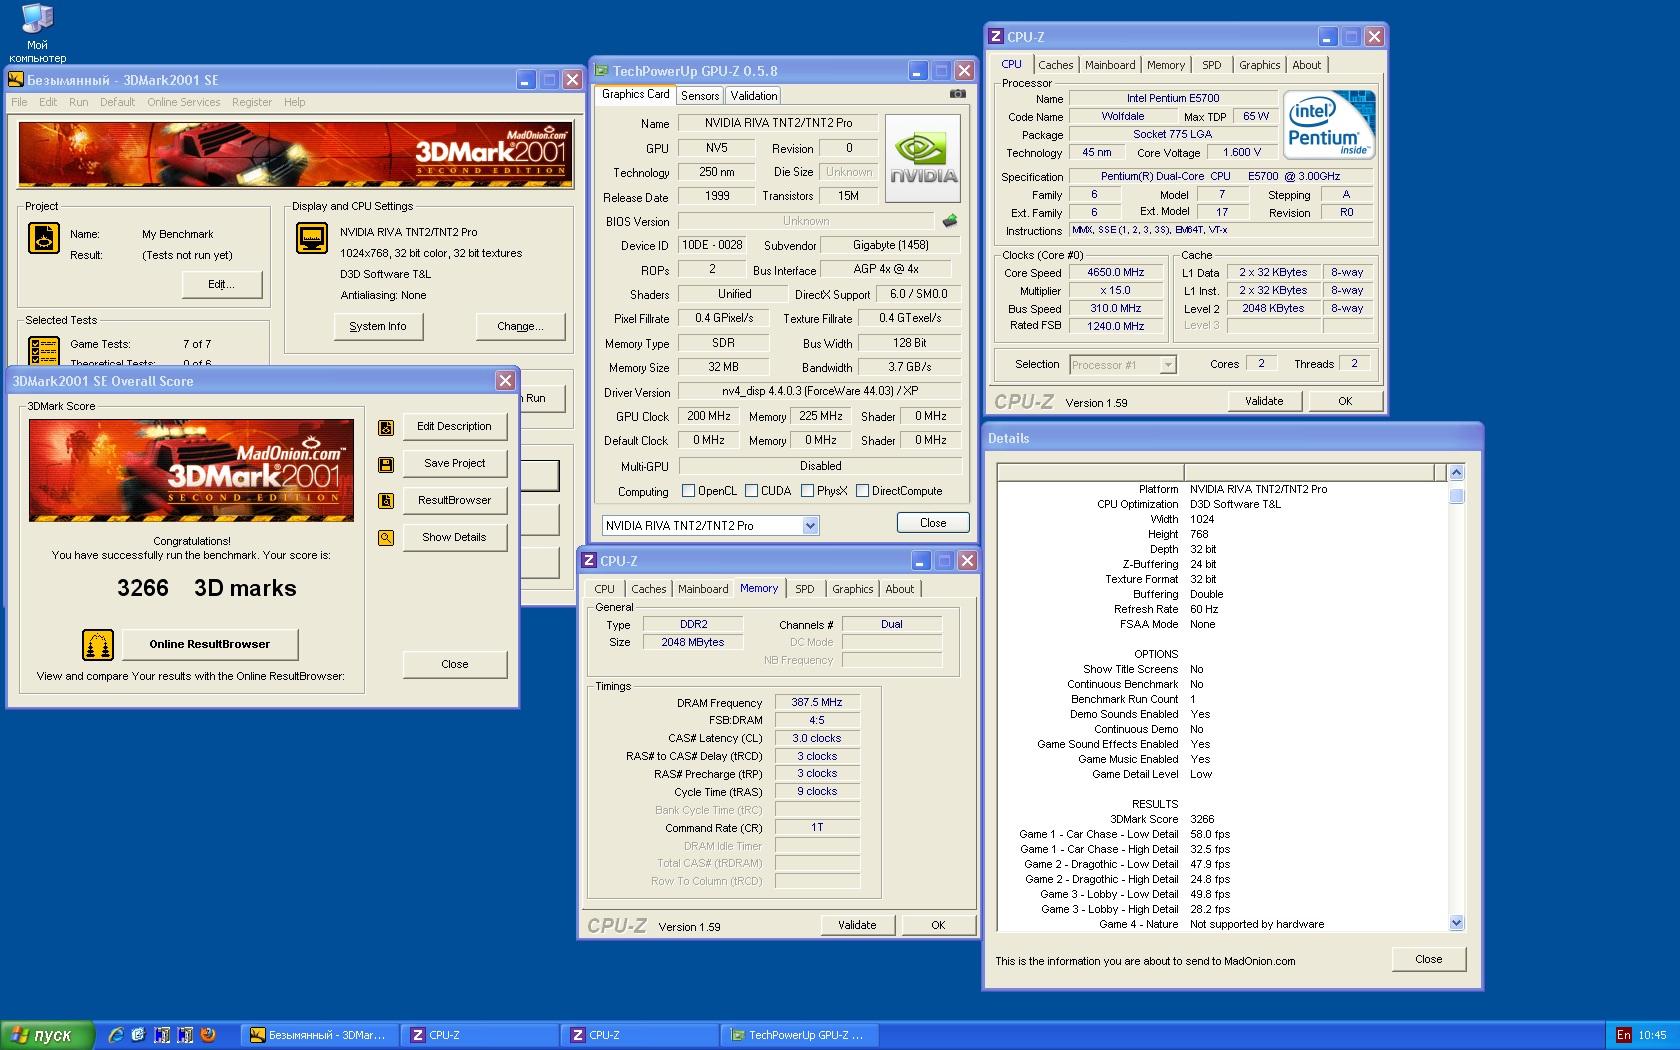Open the Graphics tab in CPU-Z Memory window
Viewport: 1680px width, 1050px height.
852,589
